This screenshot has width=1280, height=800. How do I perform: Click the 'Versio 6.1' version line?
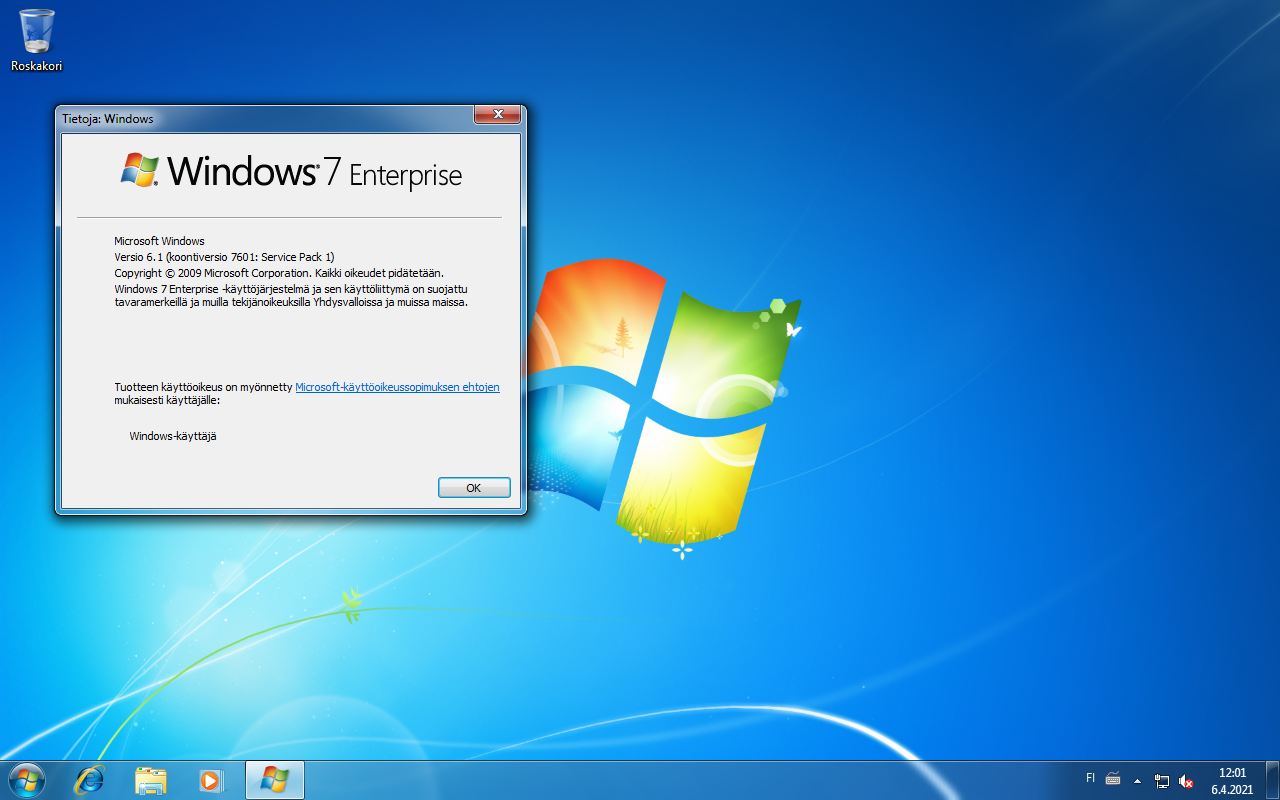(x=225, y=257)
